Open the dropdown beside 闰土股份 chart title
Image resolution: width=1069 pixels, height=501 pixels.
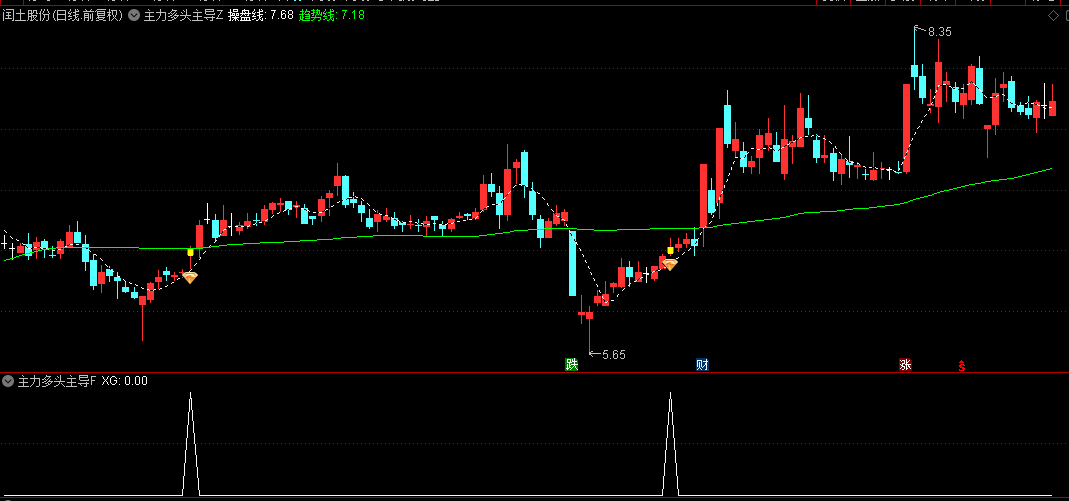coord(134,15)
